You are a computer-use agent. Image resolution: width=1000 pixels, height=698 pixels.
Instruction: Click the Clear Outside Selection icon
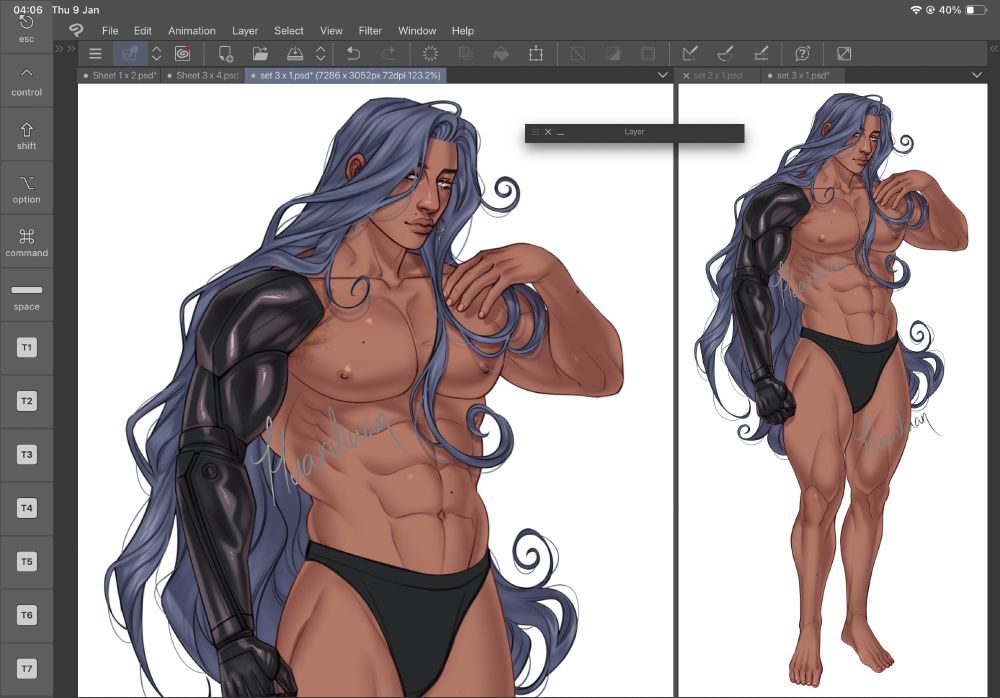pyautogui.click(x=466, y=54)
